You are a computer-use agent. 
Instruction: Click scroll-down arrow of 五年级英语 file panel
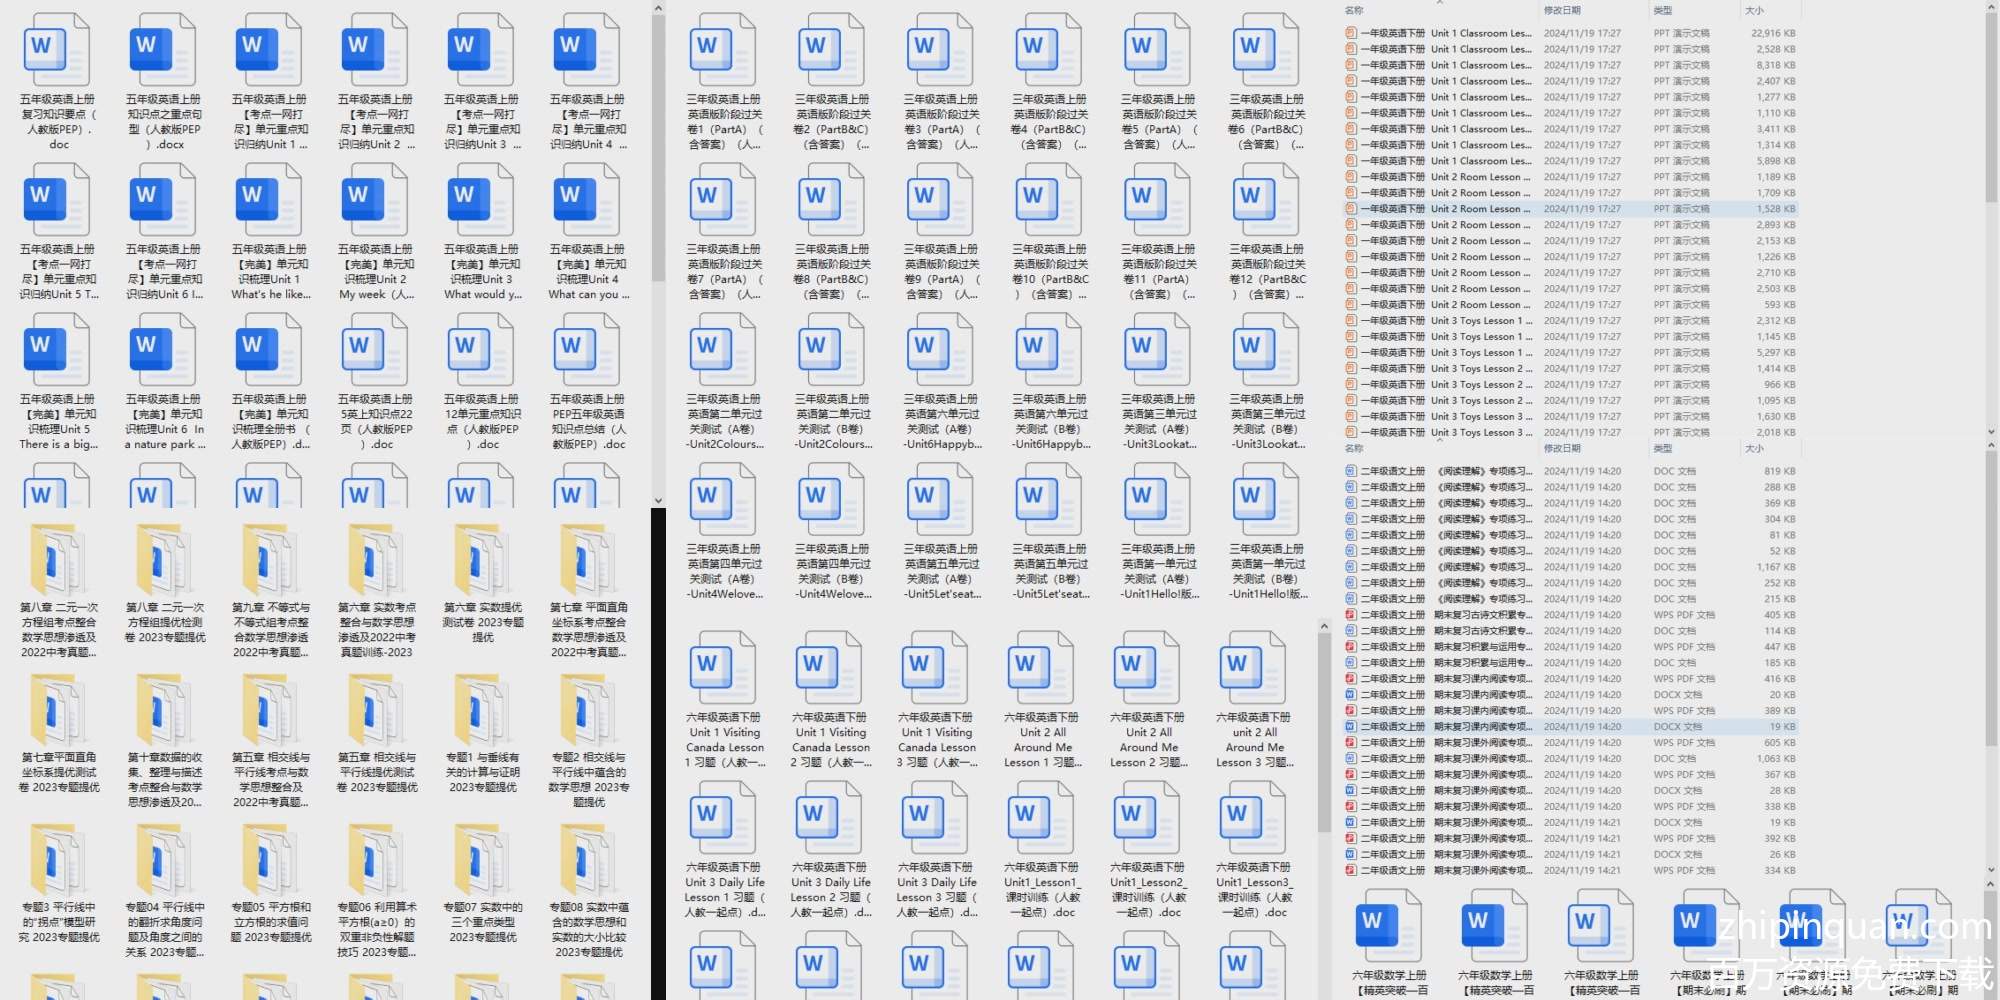click(658, 500)
